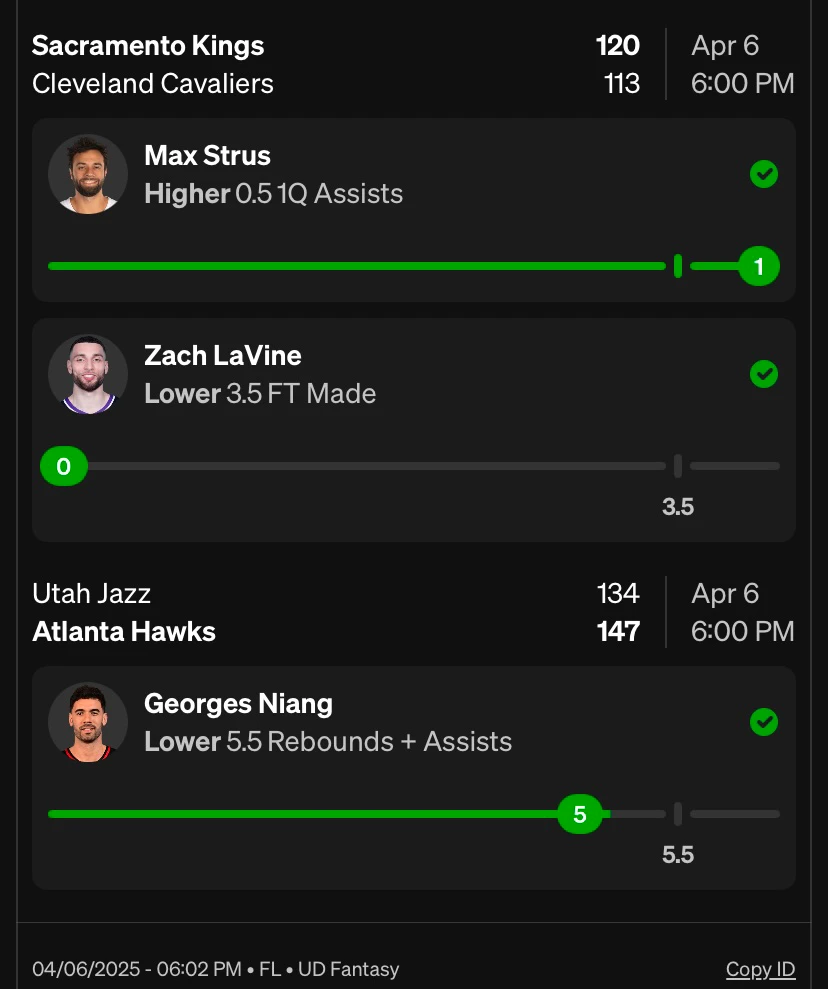Viewport: 828px width, 989px height.
Task: Open Cleveland Cavaliers team name
Action: (153, 84)
